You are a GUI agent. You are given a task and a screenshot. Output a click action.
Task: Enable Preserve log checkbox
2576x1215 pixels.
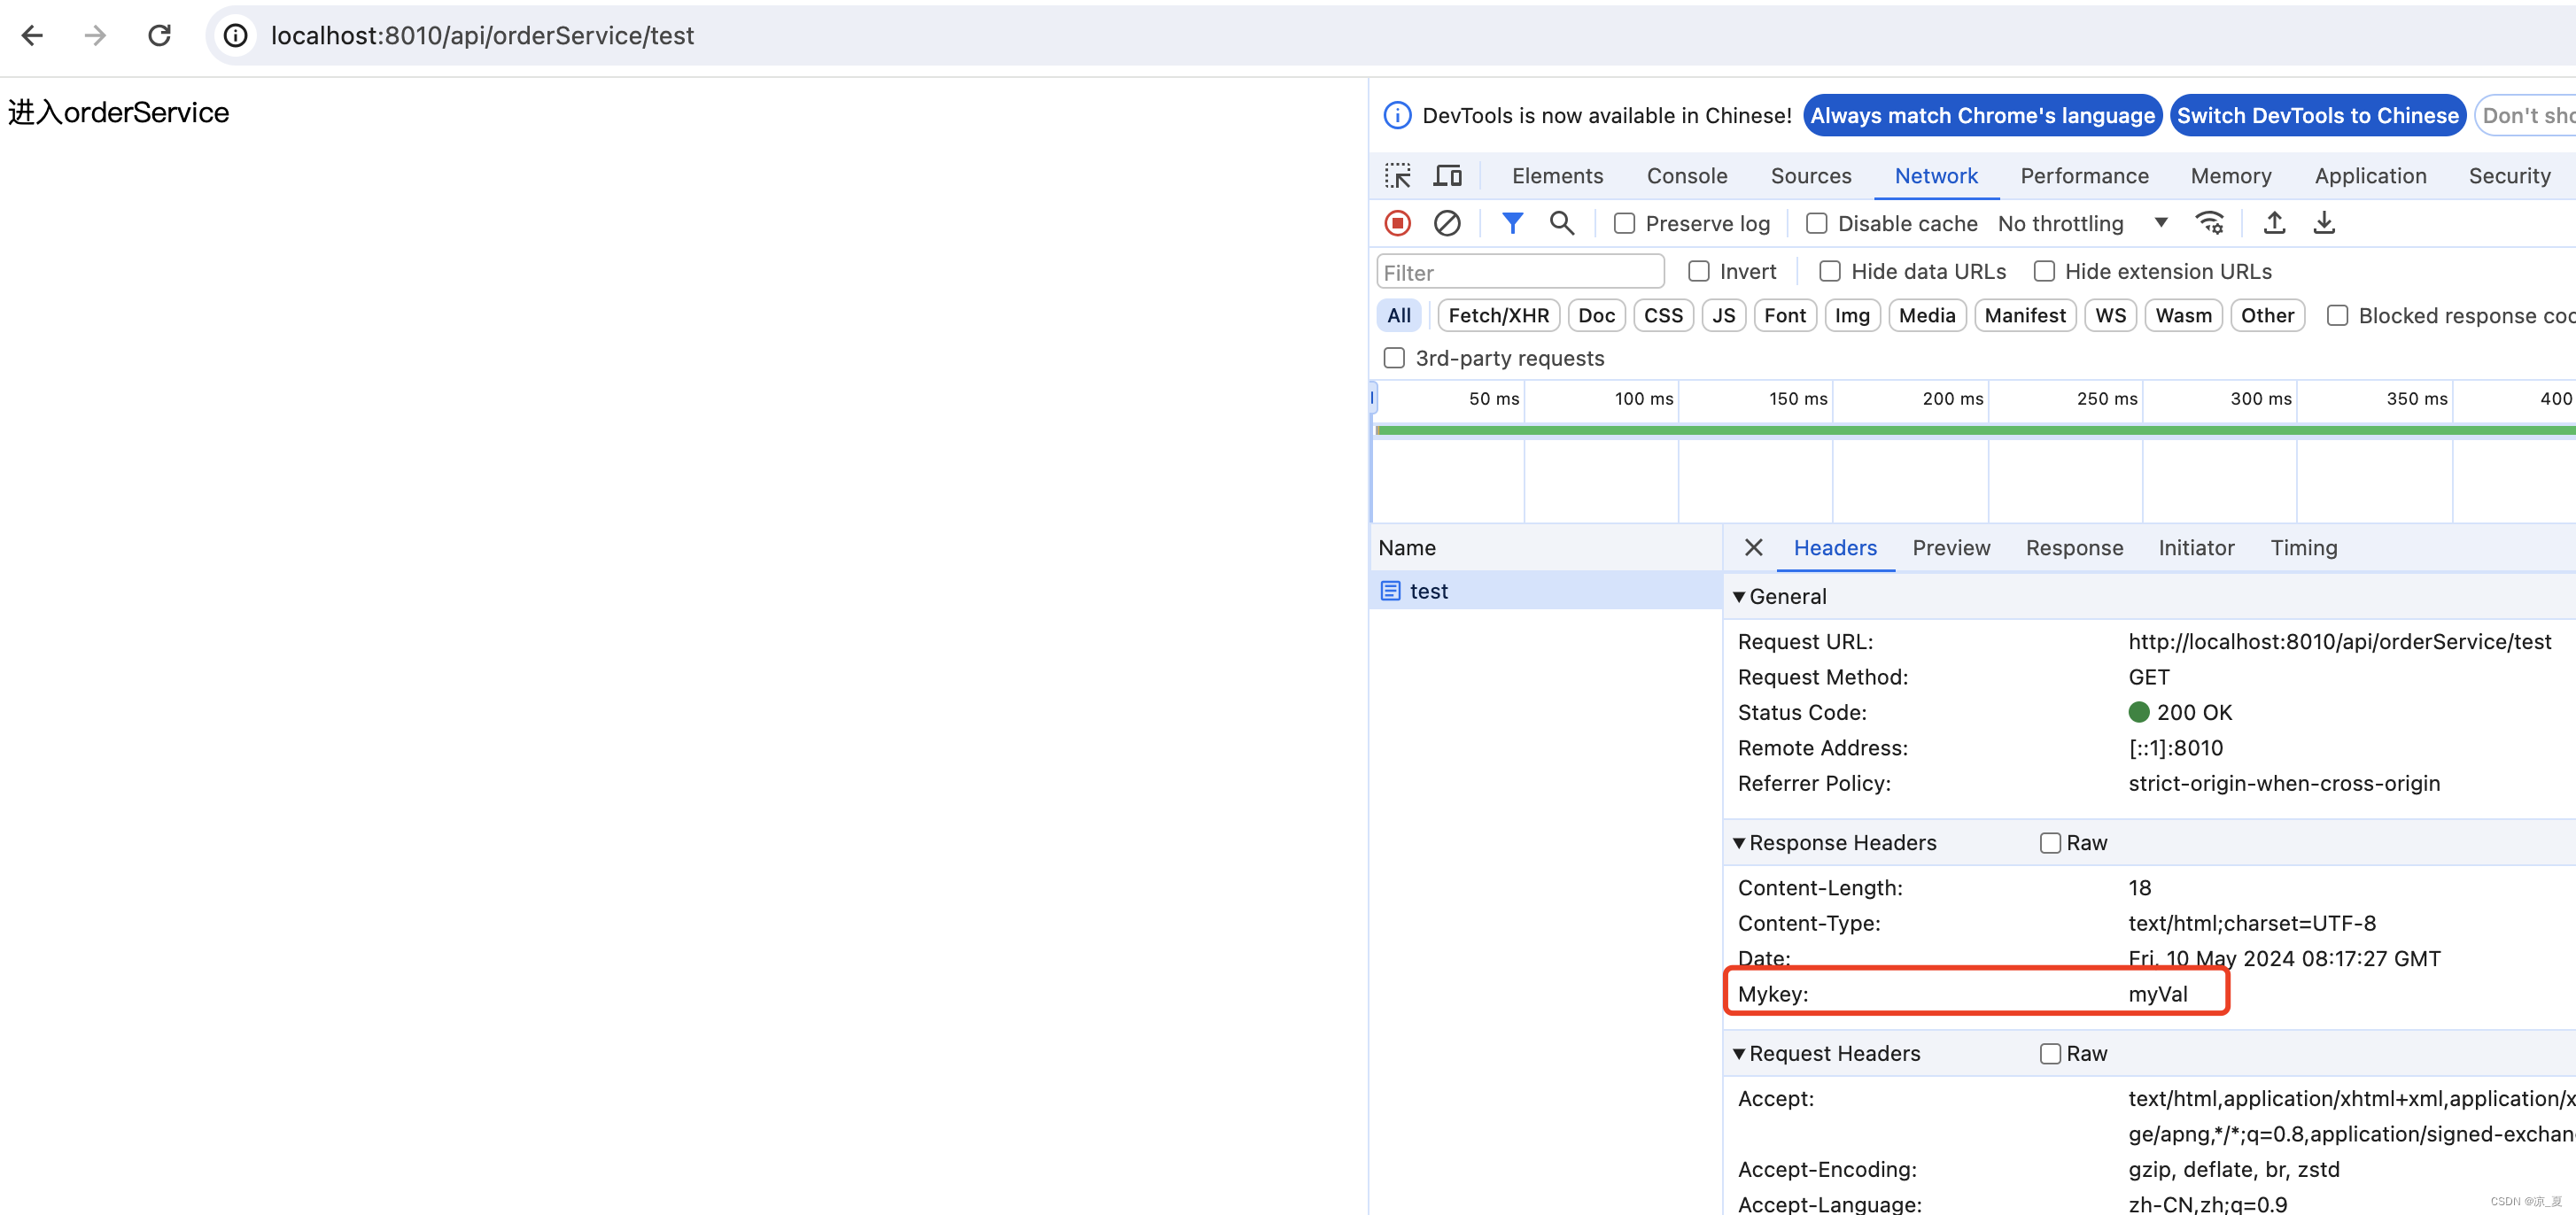click(1624, 224)
